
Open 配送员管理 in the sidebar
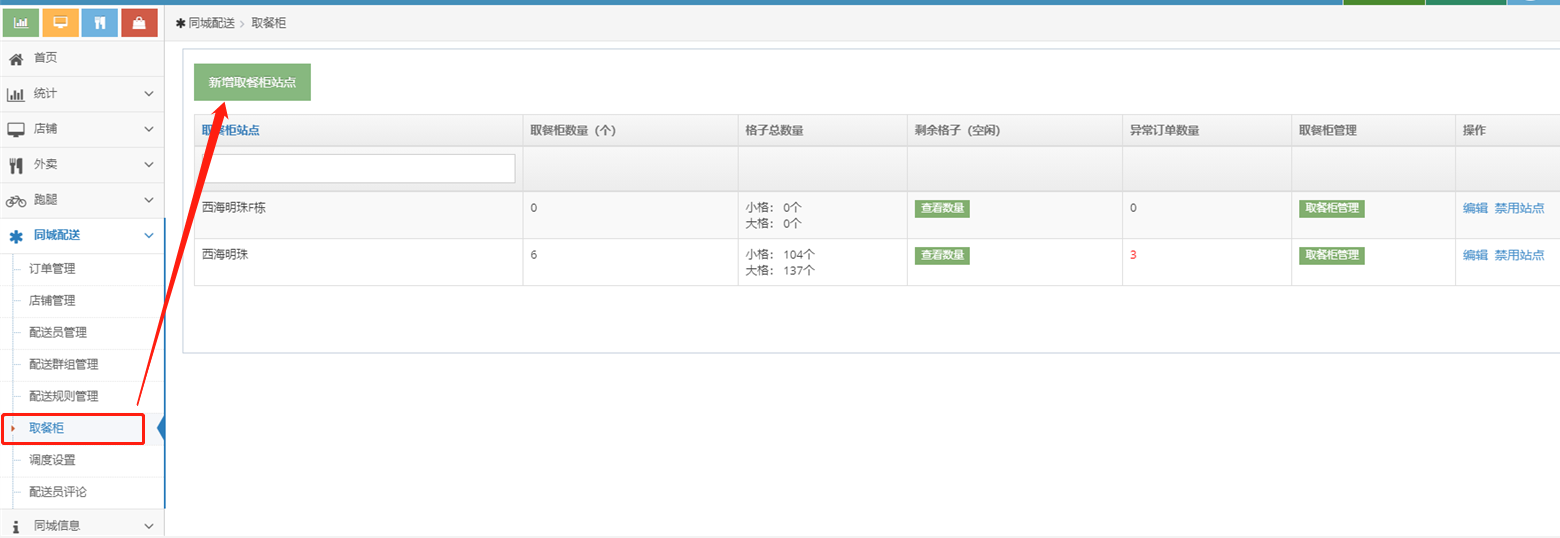[58, 333]
